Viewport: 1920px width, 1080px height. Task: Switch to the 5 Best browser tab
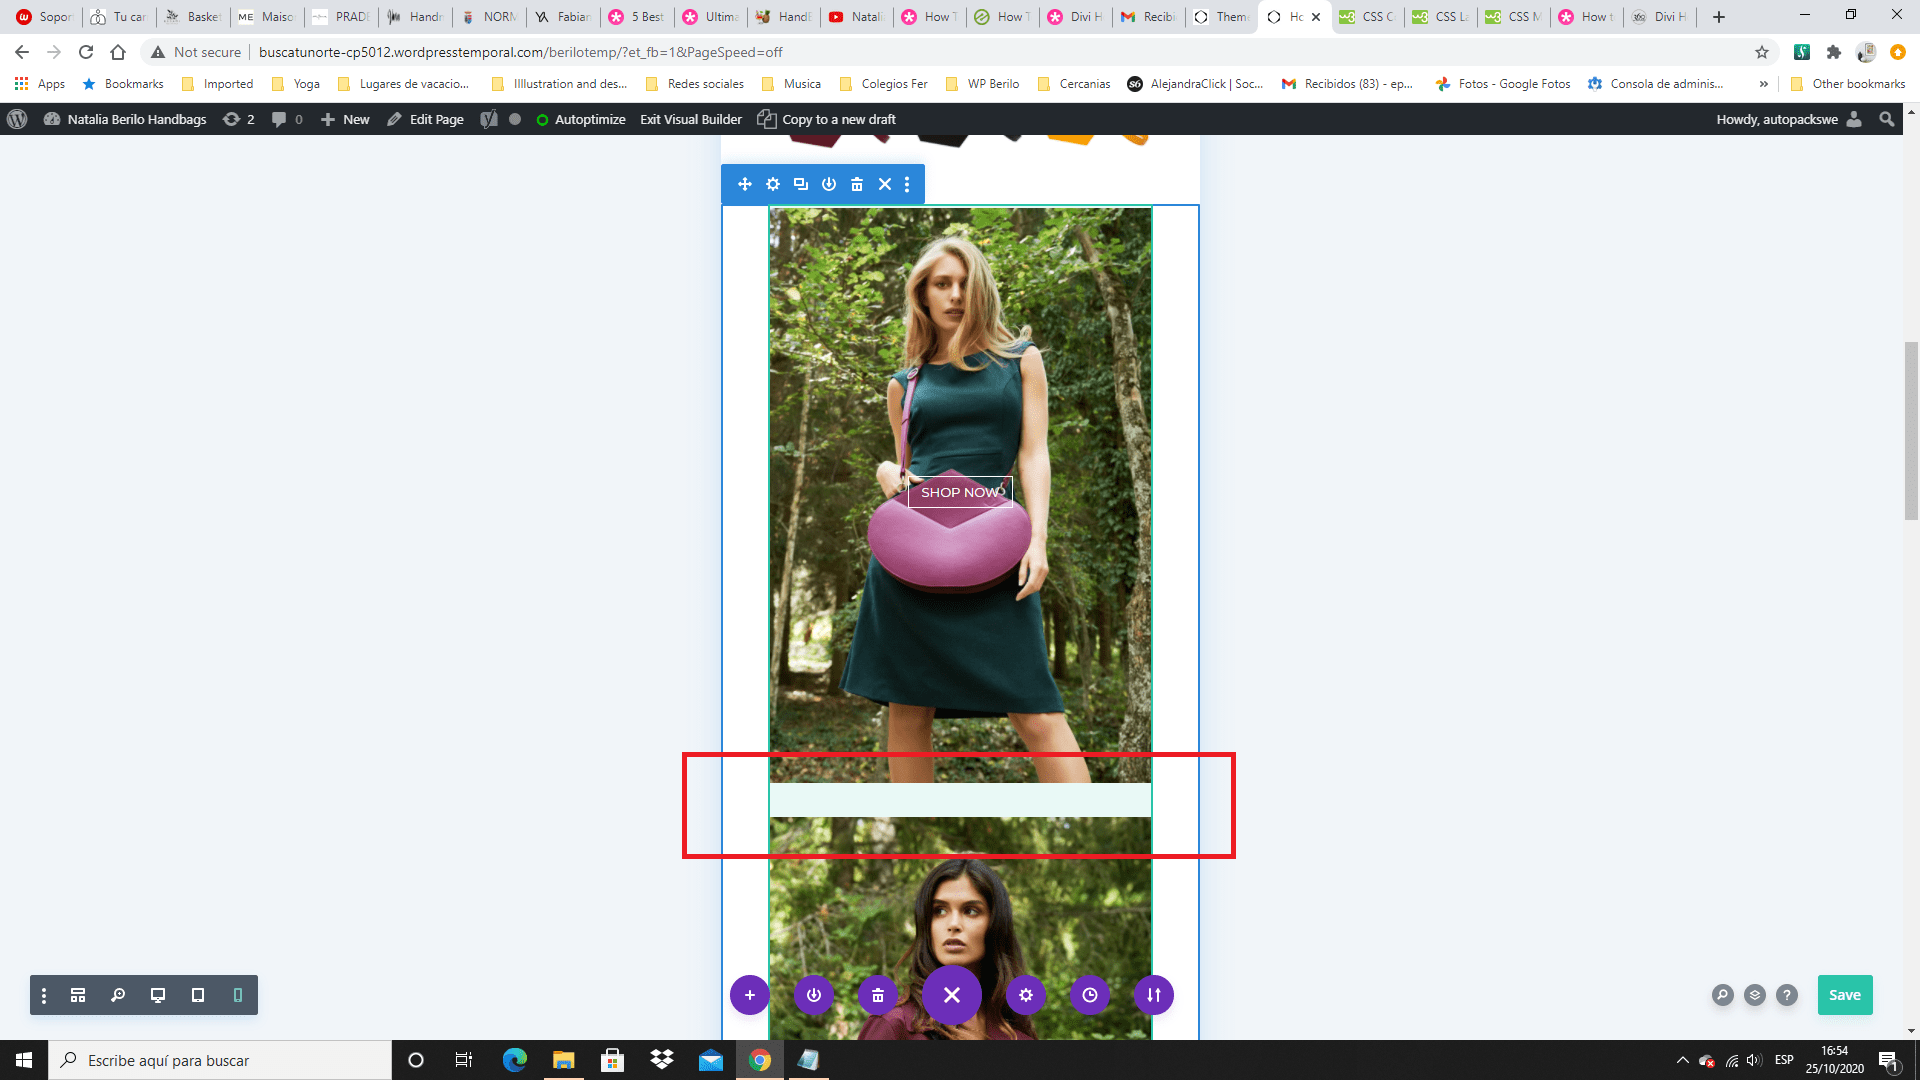coord(637,17)
